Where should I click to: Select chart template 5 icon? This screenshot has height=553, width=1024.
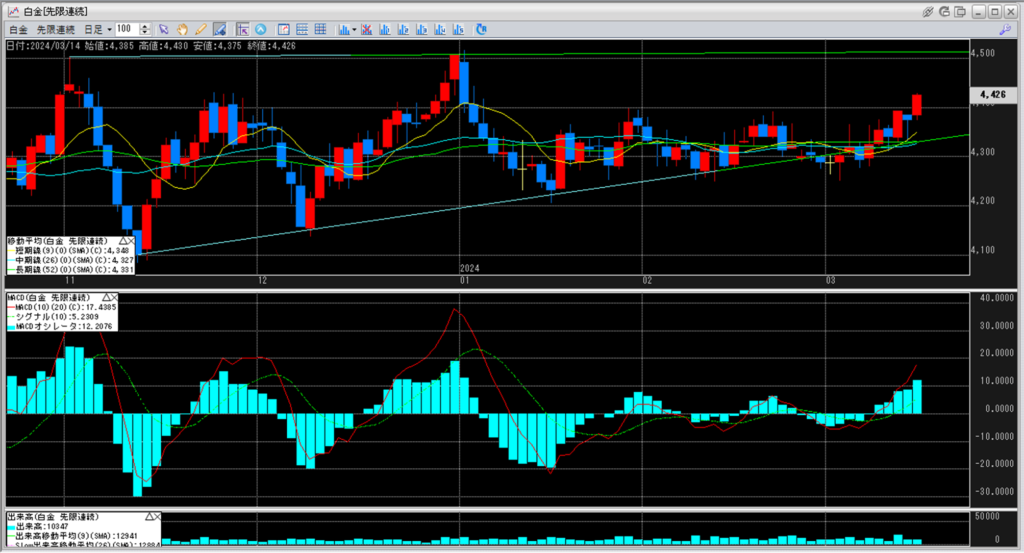[458, 29]
